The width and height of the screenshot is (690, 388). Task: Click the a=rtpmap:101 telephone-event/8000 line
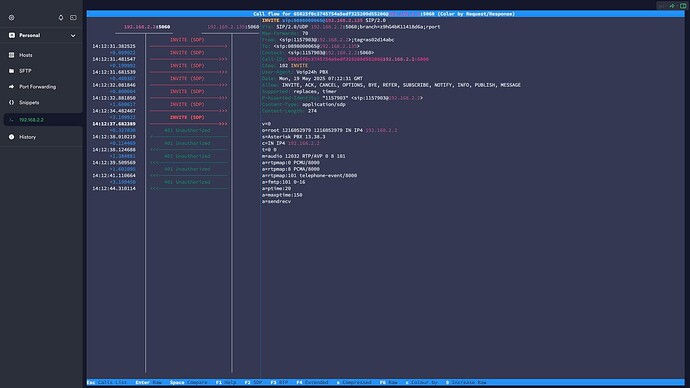309,176
